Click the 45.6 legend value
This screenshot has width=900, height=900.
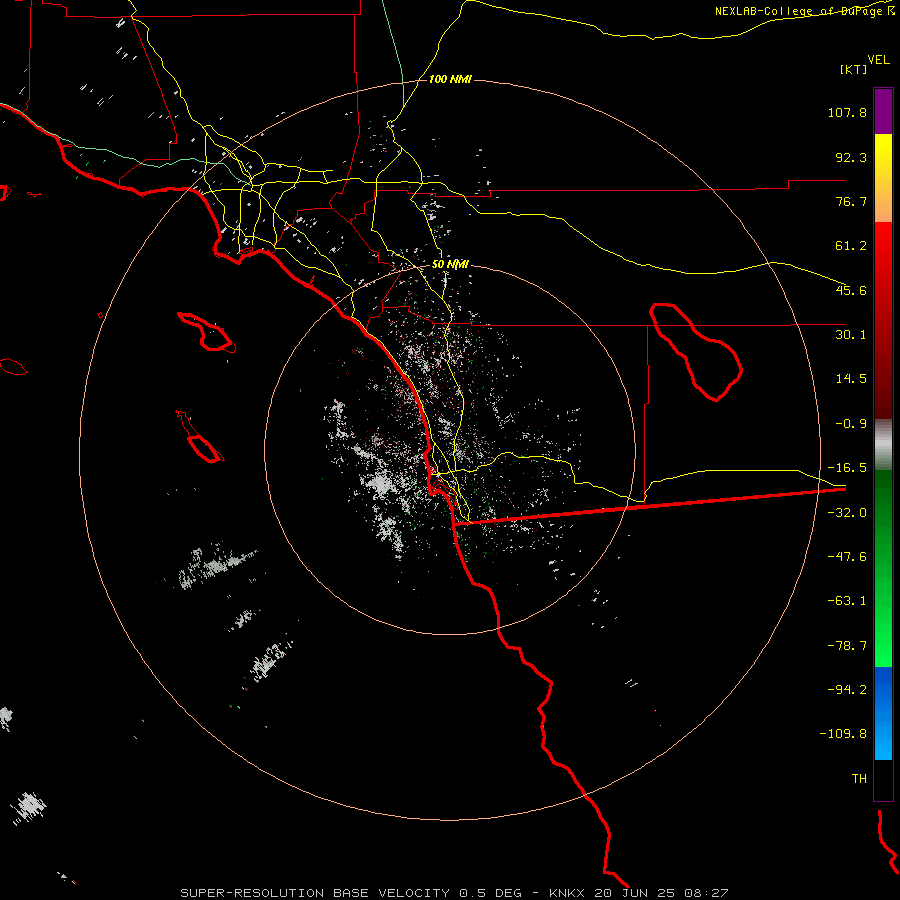(x=851, y=290)
